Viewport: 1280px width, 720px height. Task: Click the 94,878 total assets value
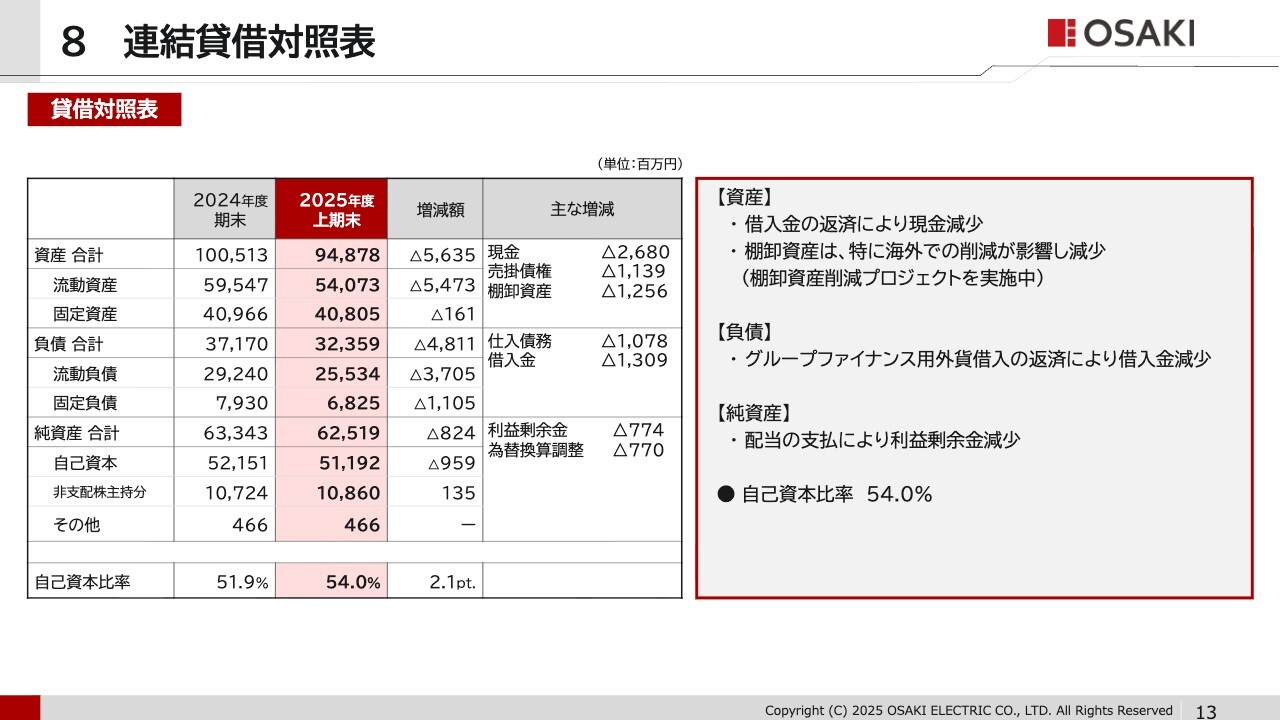coord(347,254)
